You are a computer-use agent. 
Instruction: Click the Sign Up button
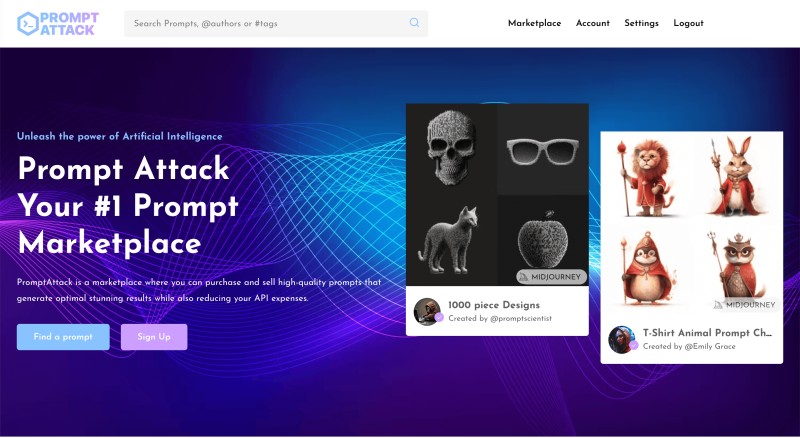[x=154, y=337]
